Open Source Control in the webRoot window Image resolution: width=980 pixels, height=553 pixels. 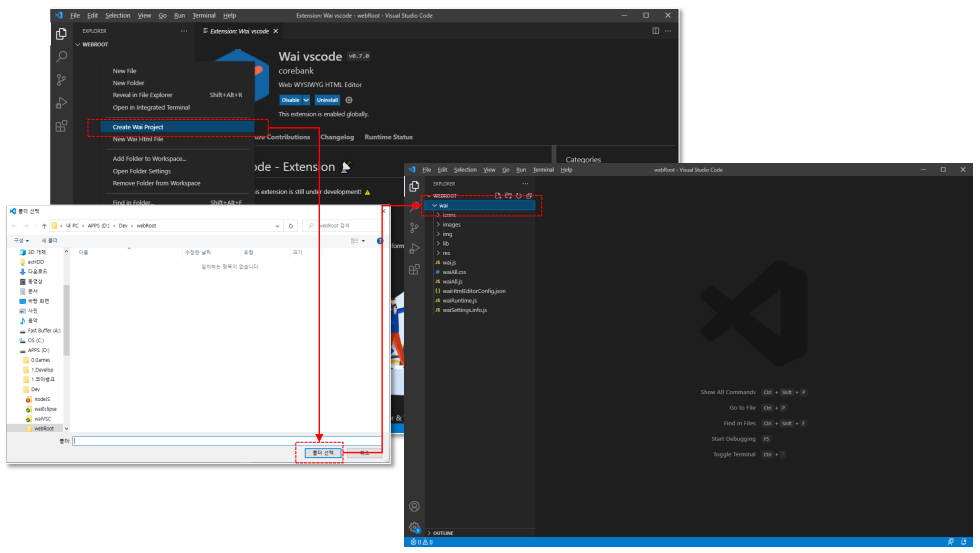pyautogui.click(x=414, y=228)
